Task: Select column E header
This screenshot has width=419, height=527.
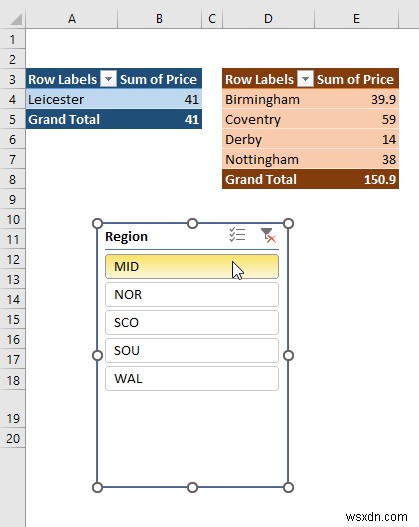Action: point(357,19)
